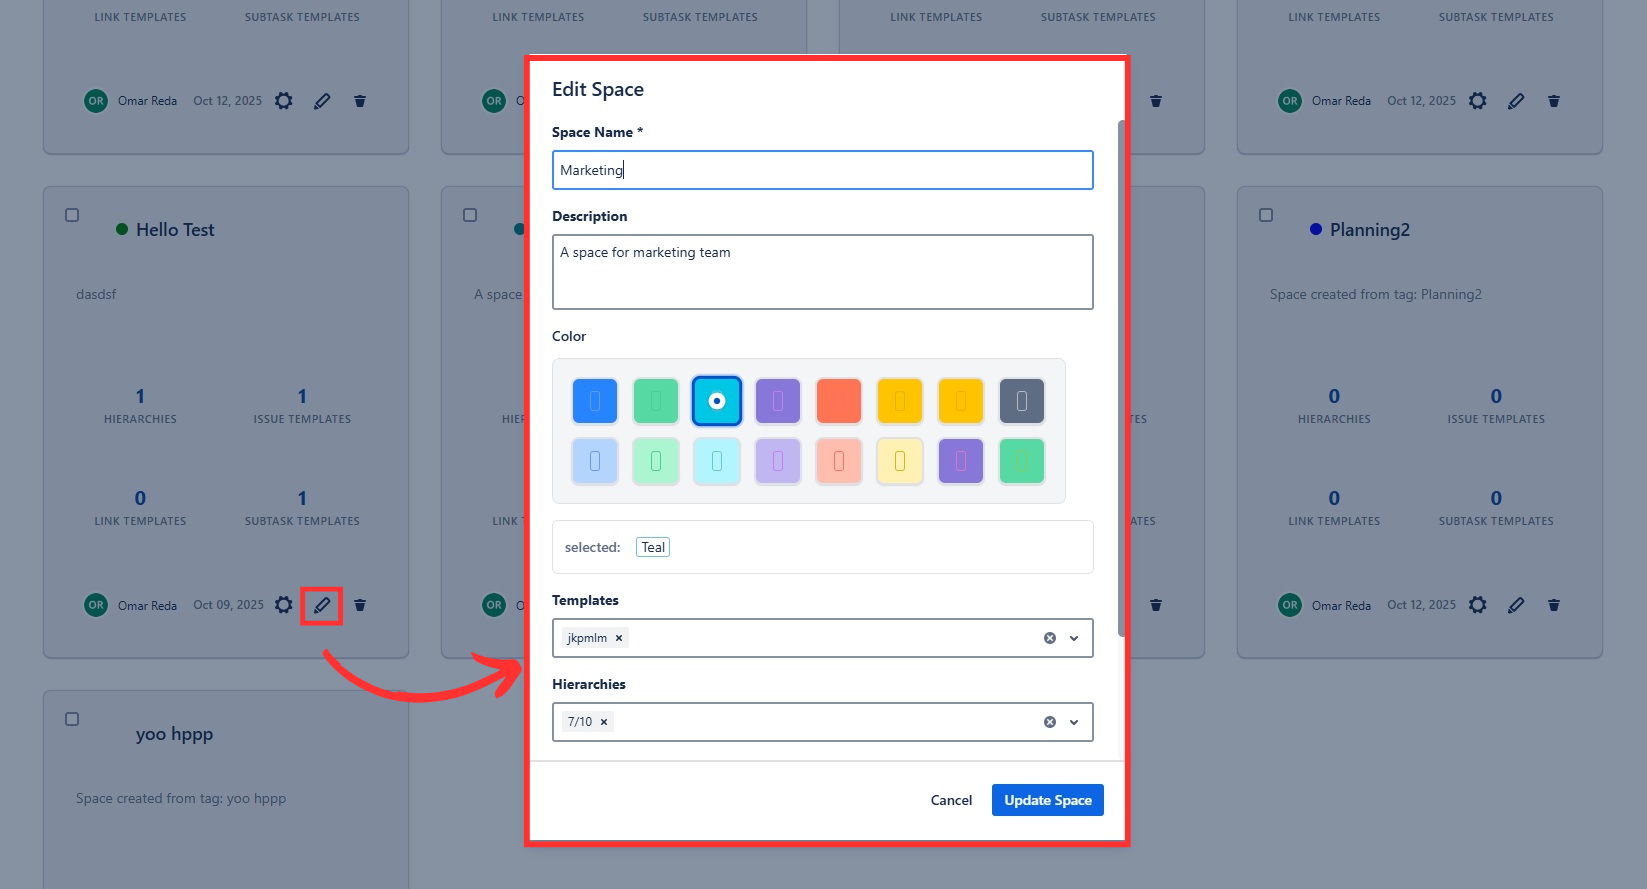Click the trash icon on Planning2 card
This screenshot has height=889, width=1647.
1554,605
